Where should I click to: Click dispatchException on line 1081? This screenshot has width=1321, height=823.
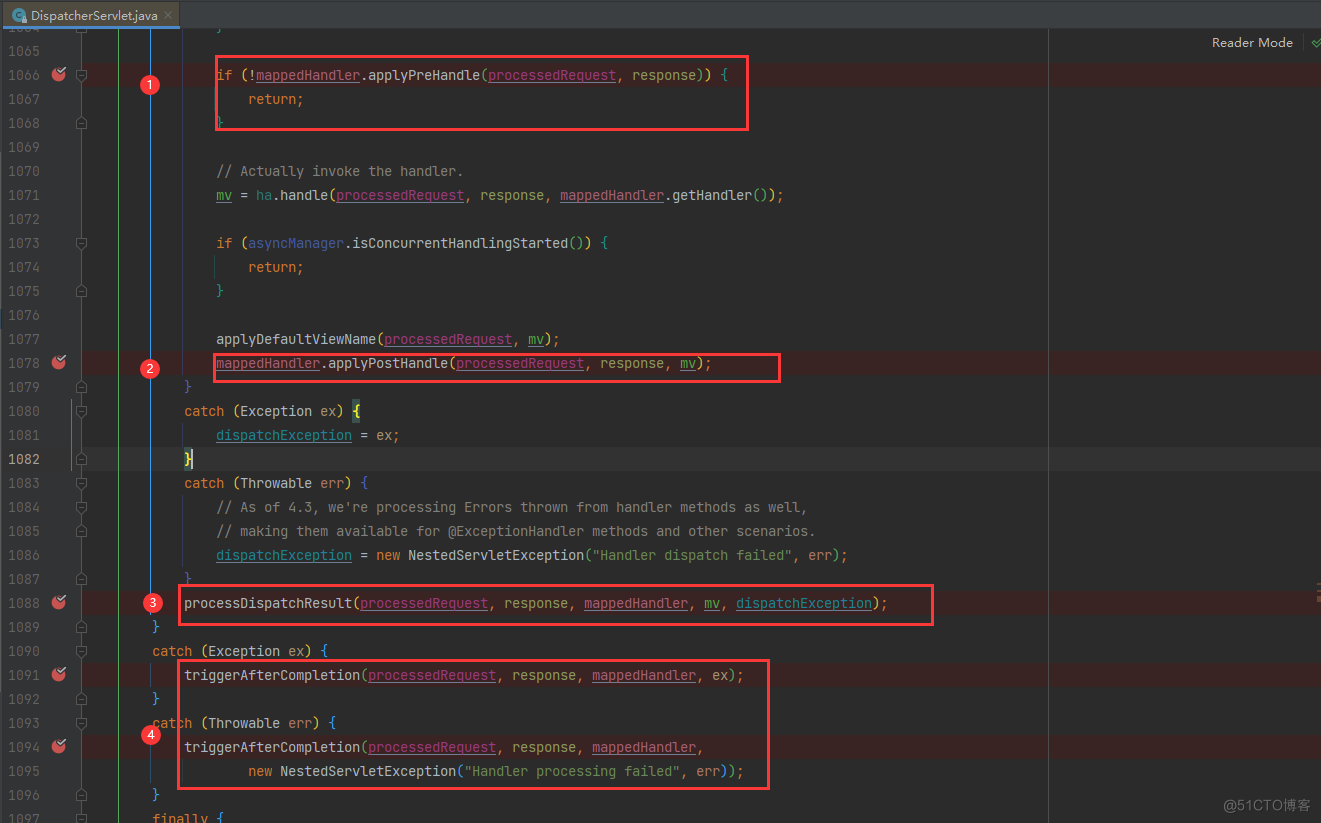[x=284, y=435]
